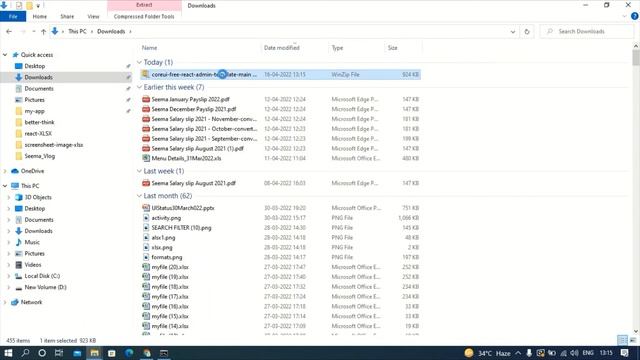Open Microsoft Edge from the taskbar
640x360 pixels.
click(129, 353)
